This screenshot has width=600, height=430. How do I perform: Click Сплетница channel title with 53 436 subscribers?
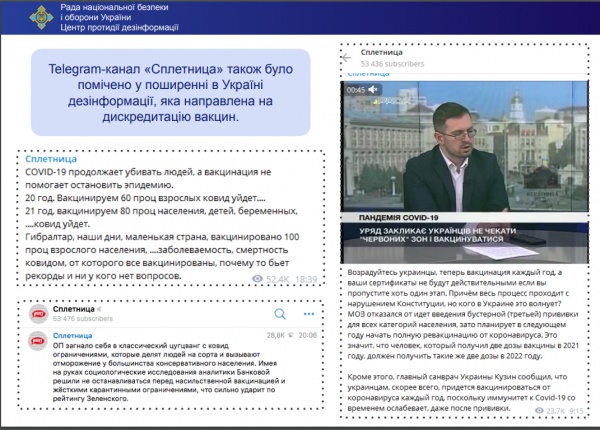pos(382,52)
